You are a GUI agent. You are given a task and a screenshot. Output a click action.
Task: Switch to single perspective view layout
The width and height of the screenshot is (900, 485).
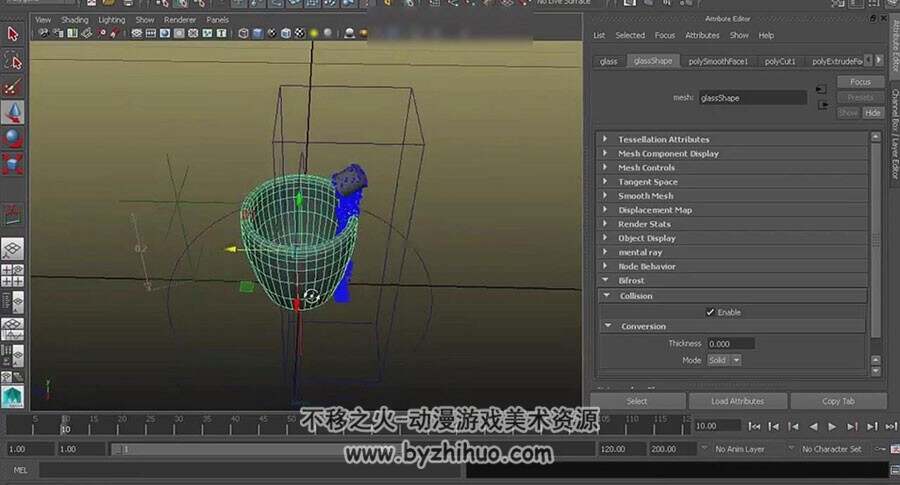(x=13, y=249)
